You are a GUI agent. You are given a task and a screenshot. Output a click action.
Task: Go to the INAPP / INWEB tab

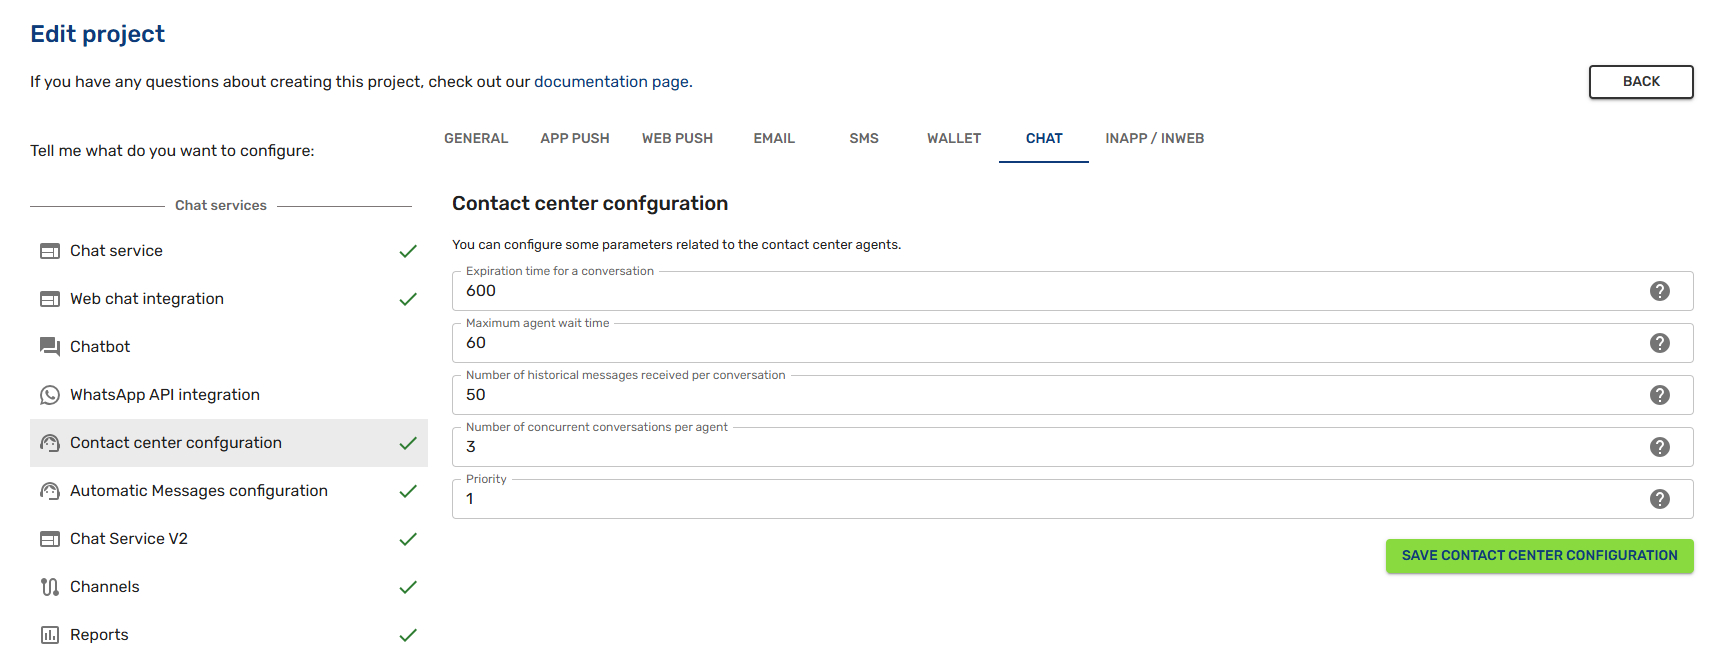click(1154, 139)
